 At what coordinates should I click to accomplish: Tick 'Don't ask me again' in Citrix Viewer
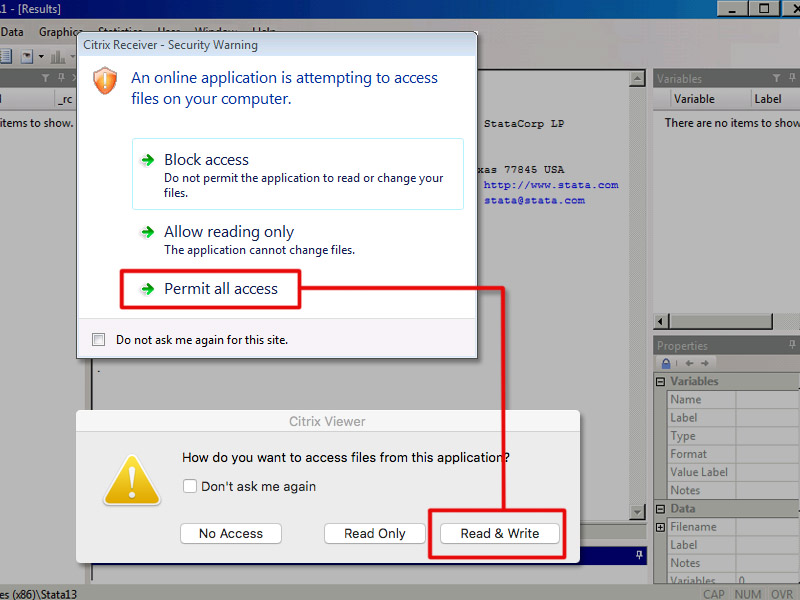click(190, 486)
